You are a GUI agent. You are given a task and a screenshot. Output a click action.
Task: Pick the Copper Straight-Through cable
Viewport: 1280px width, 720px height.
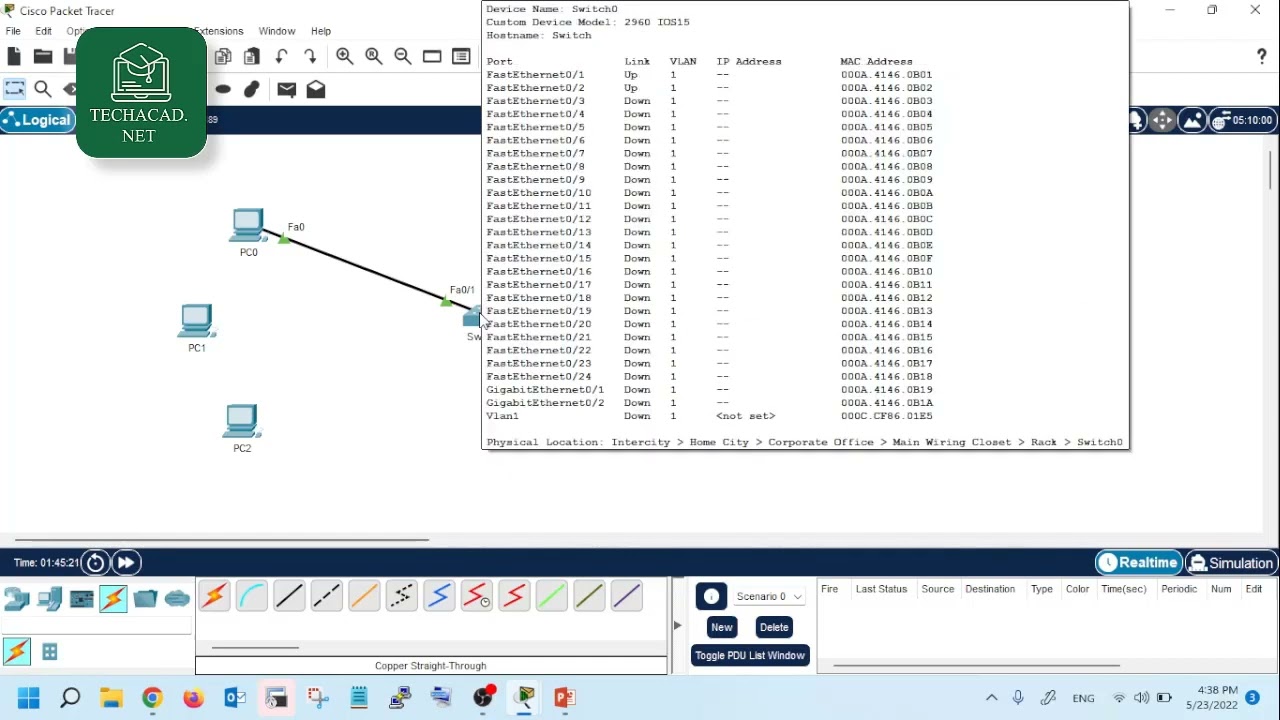(289, 597)
